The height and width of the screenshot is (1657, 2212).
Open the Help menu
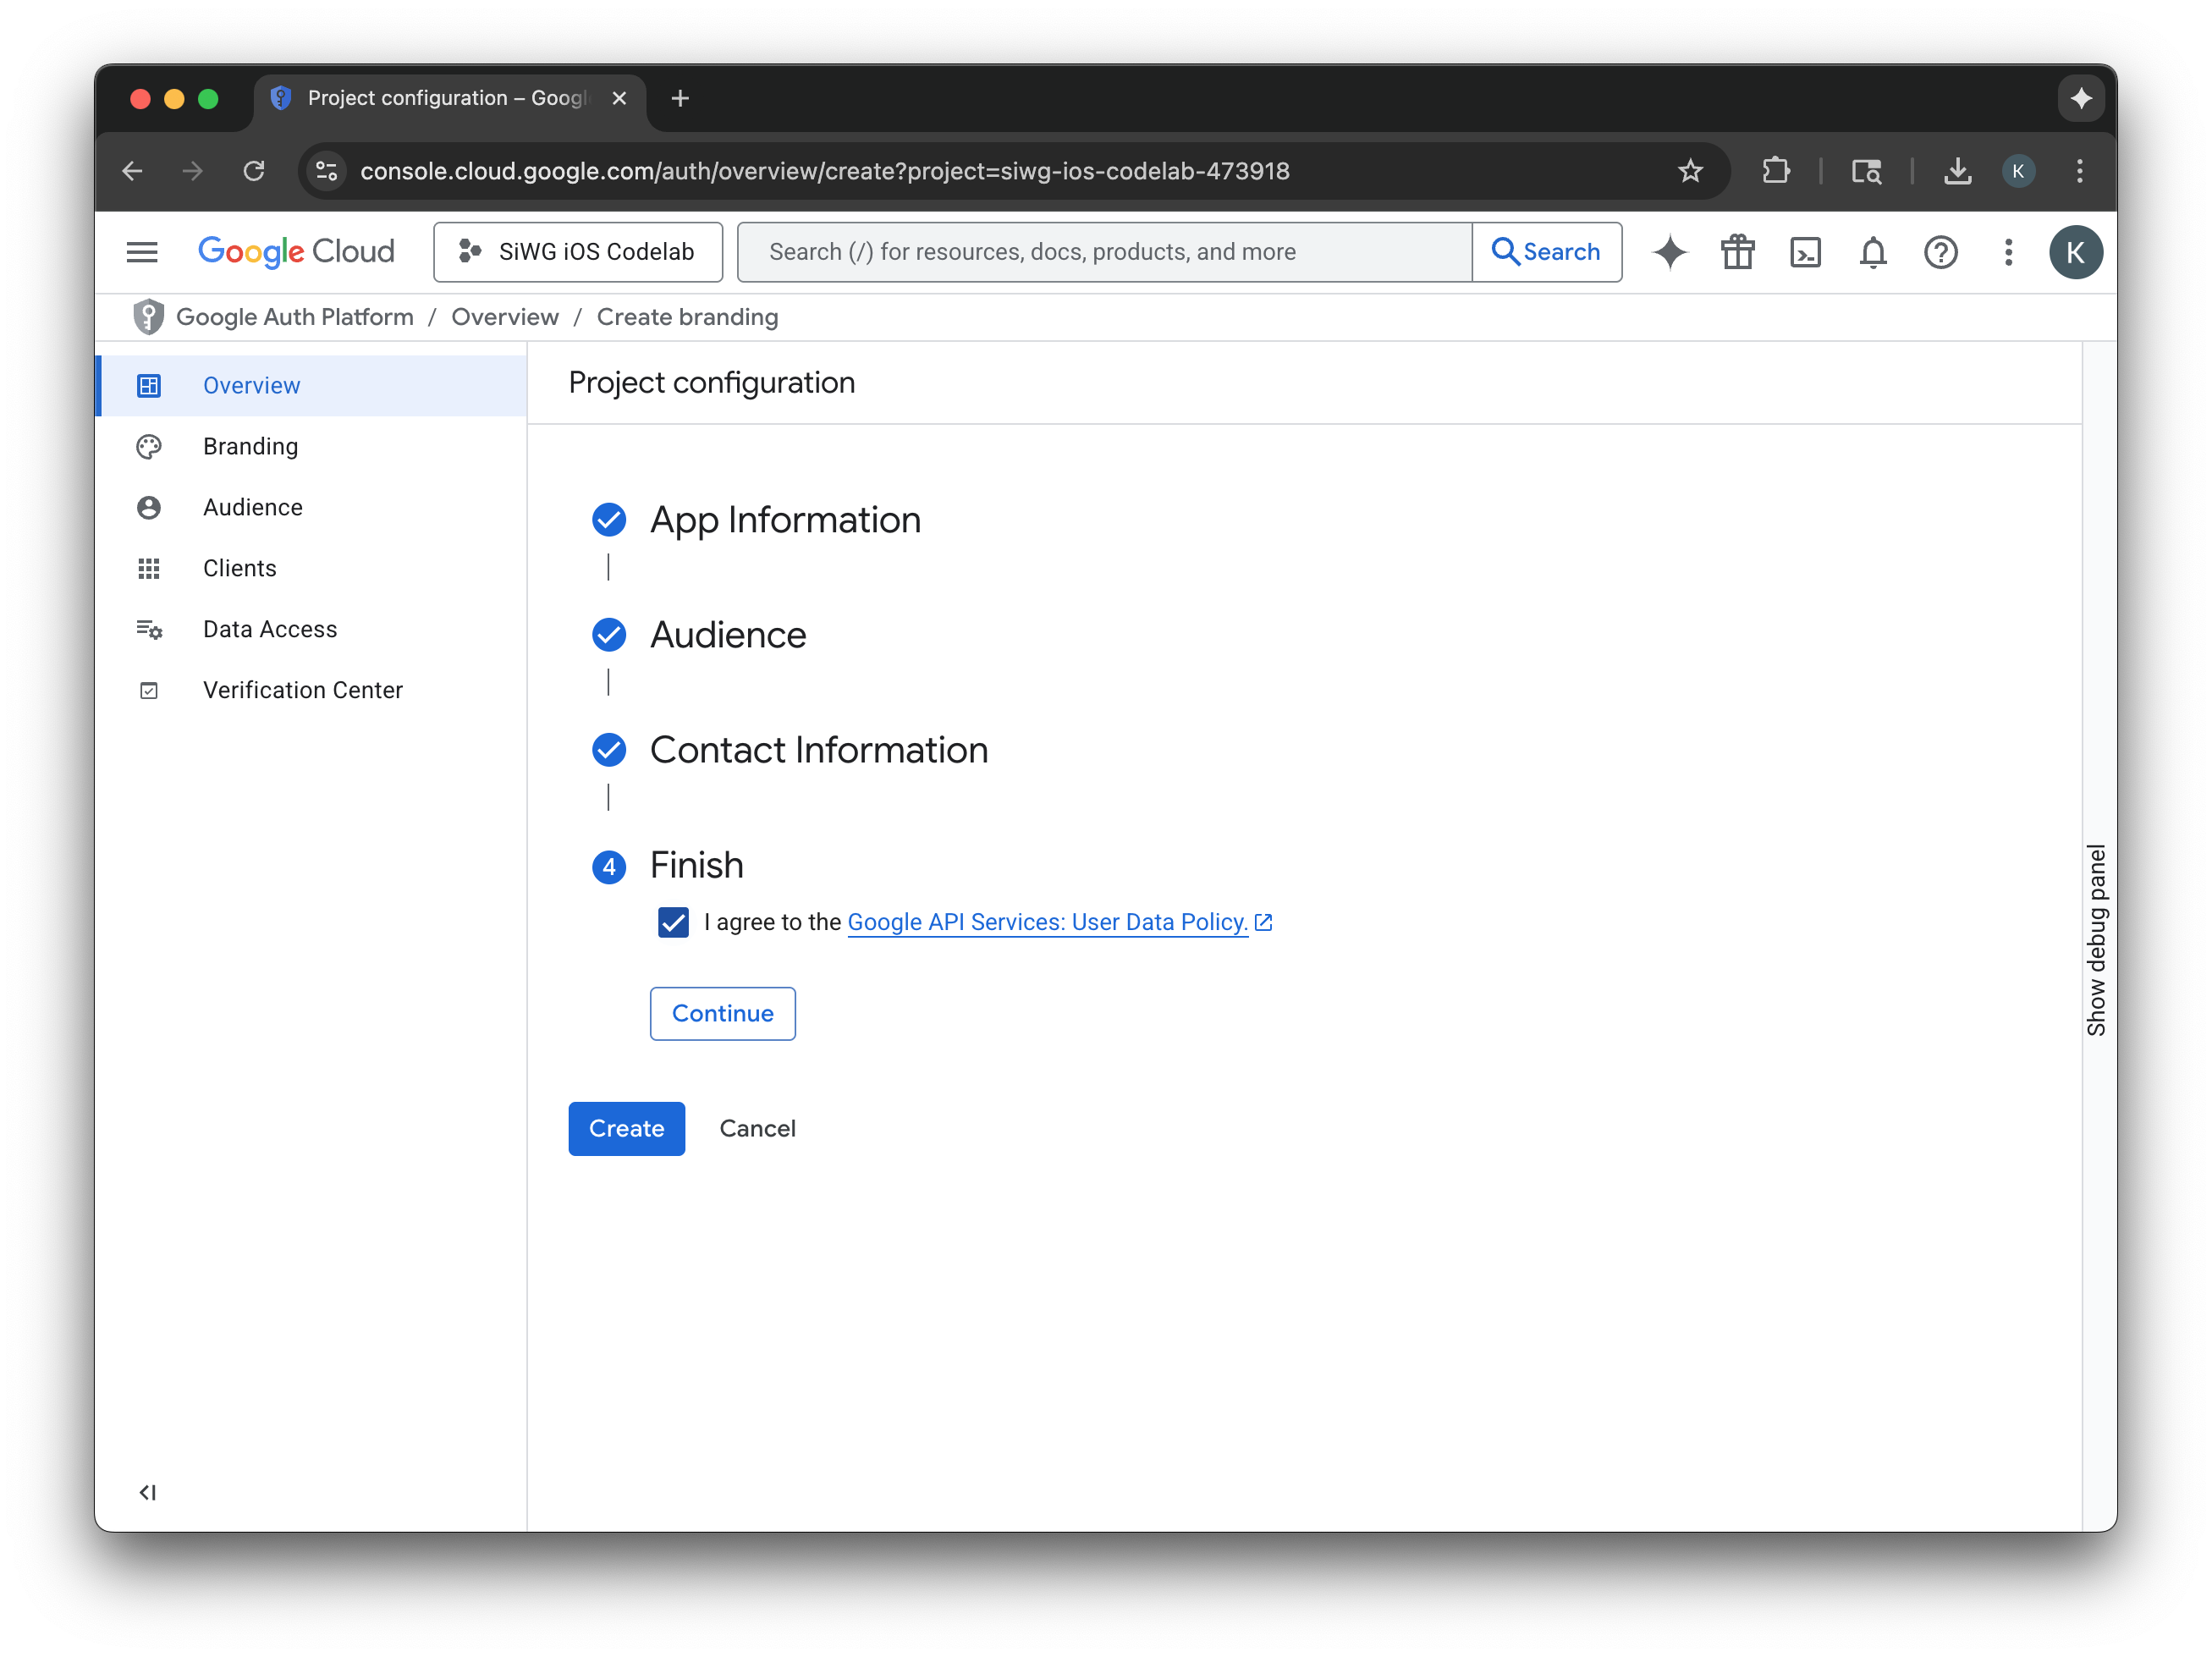coord(1940,252)
